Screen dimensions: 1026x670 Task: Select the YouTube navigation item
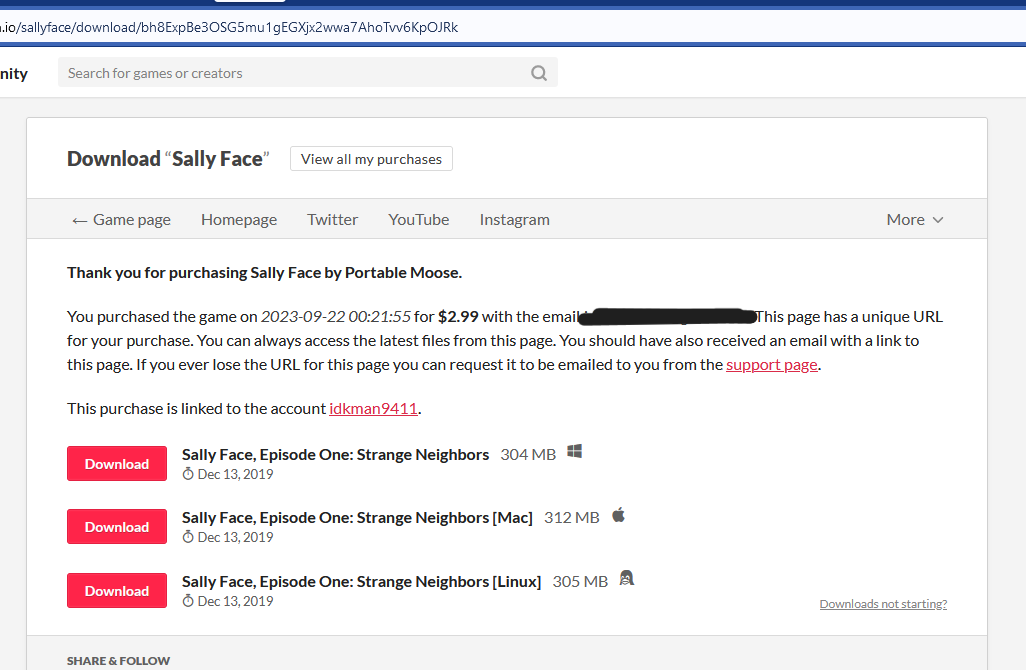pyautogui.click(x=418, y=219)
